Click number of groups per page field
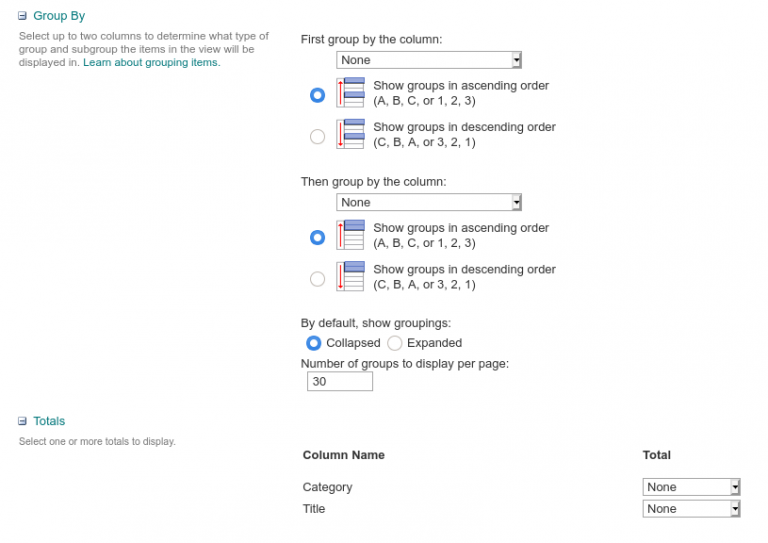This screenshot has width=768, height=543. [x=340, y=381]
